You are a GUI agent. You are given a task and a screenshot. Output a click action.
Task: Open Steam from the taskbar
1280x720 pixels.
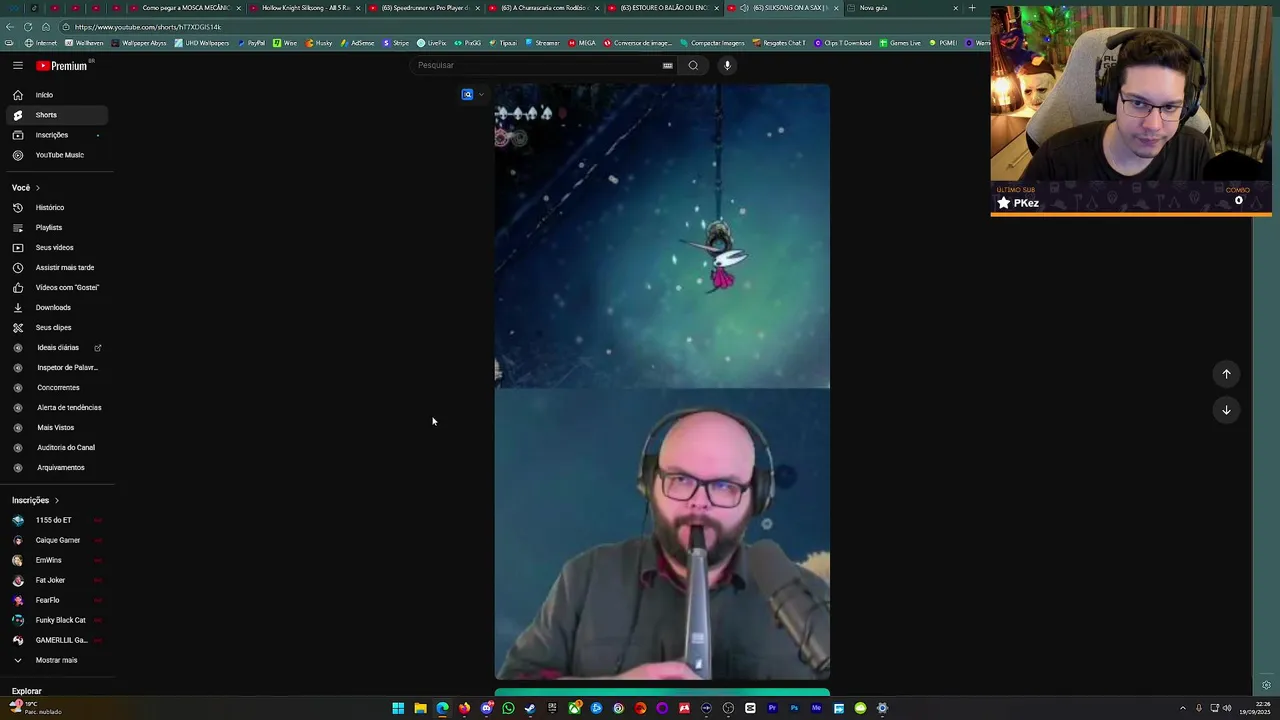click(x=530, y=708)
